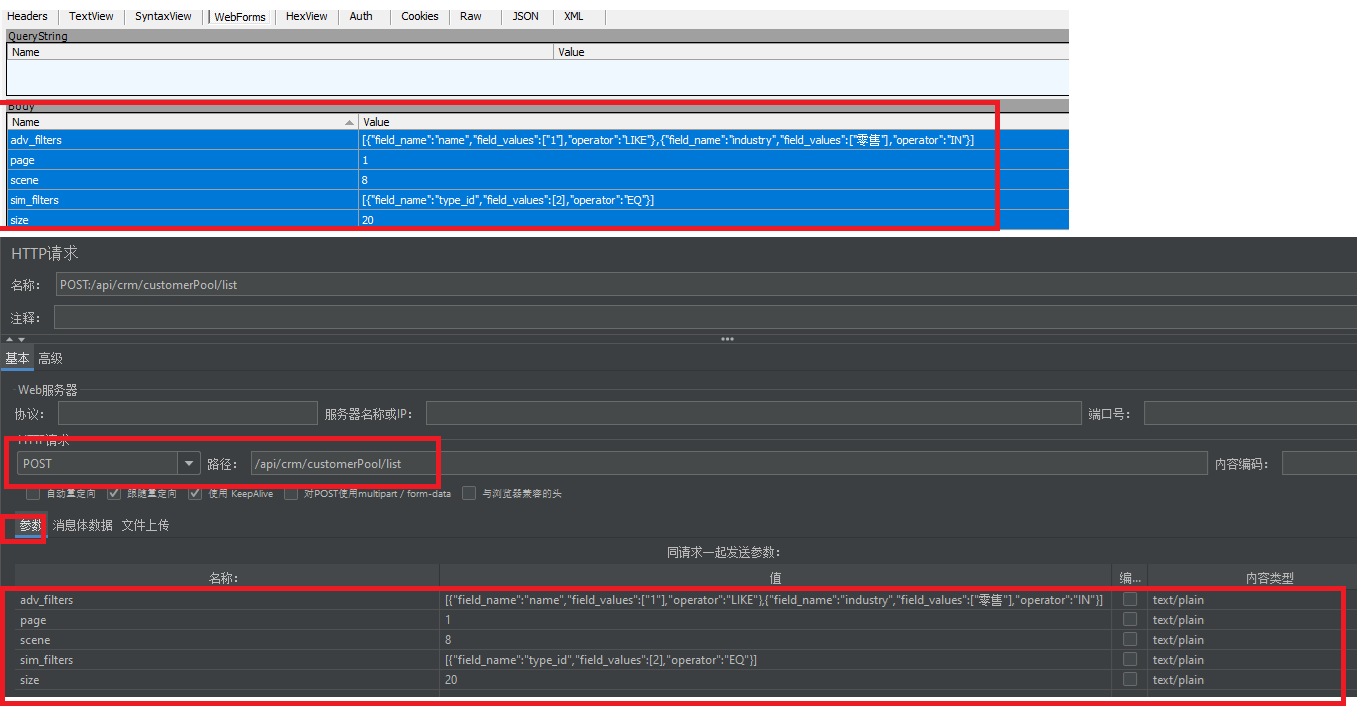This screenshot has height=707, width=1357.
Task: Check the 与浏览器兼容的头 option
Action: pyautogui.click(x=469, y=494)
